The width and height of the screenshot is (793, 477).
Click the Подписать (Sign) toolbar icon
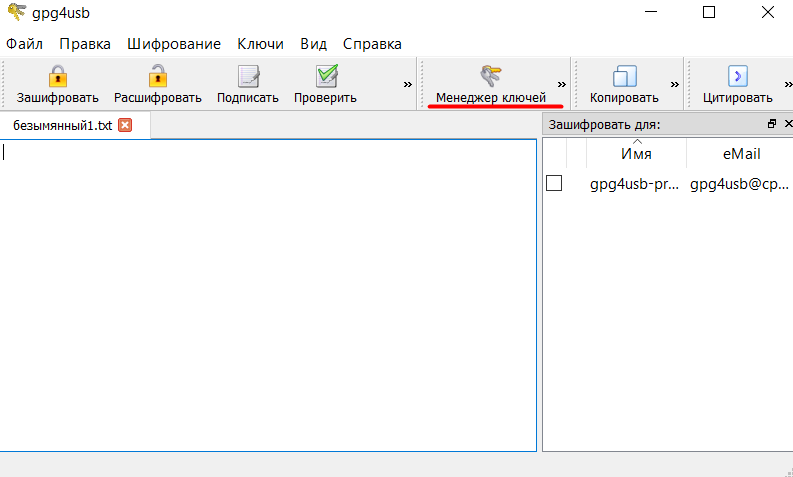tap(248, 77)
